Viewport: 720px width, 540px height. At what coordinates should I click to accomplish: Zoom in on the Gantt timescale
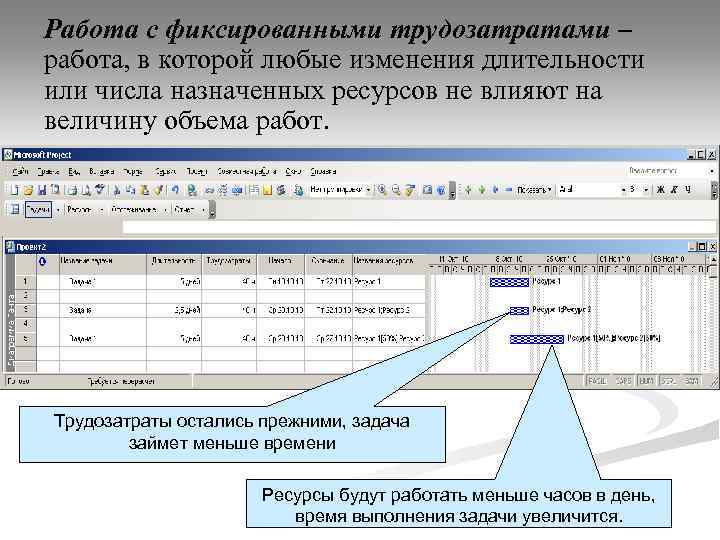coord(382,190)
